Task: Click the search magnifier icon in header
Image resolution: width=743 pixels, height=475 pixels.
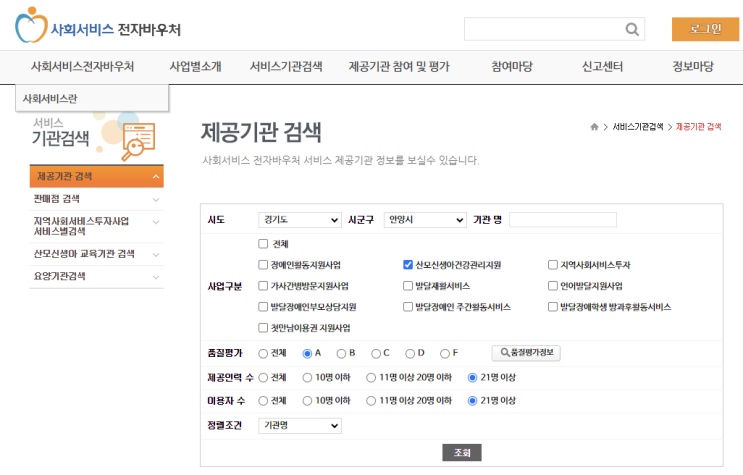Action: (632, 29)
